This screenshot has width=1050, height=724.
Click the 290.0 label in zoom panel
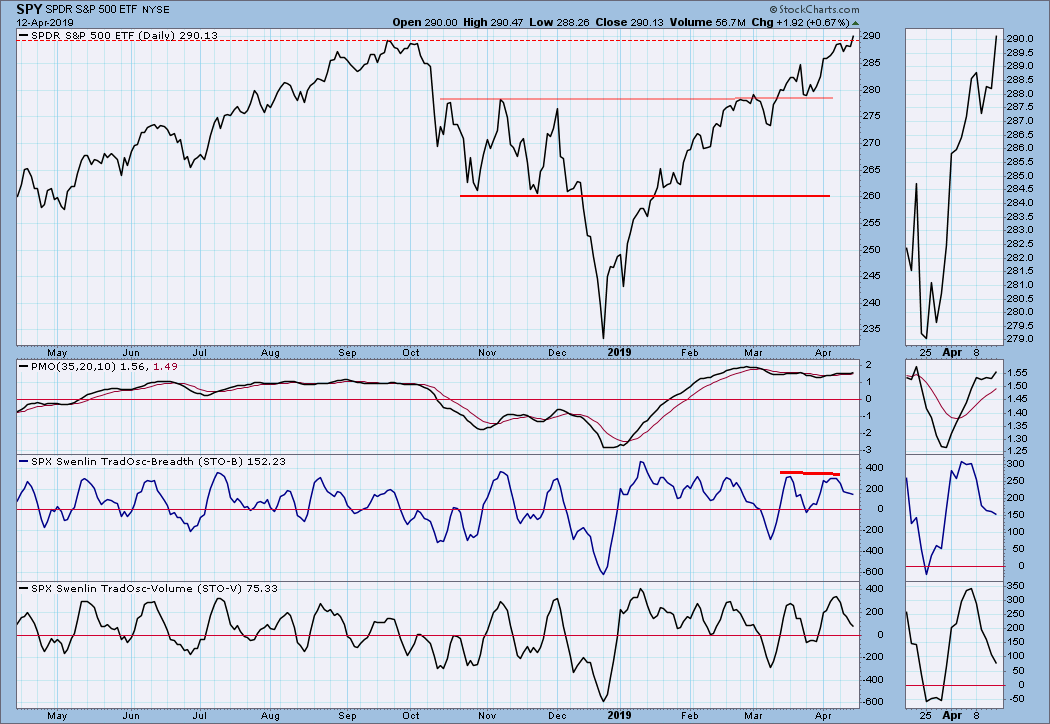[x=1019, y=38]
